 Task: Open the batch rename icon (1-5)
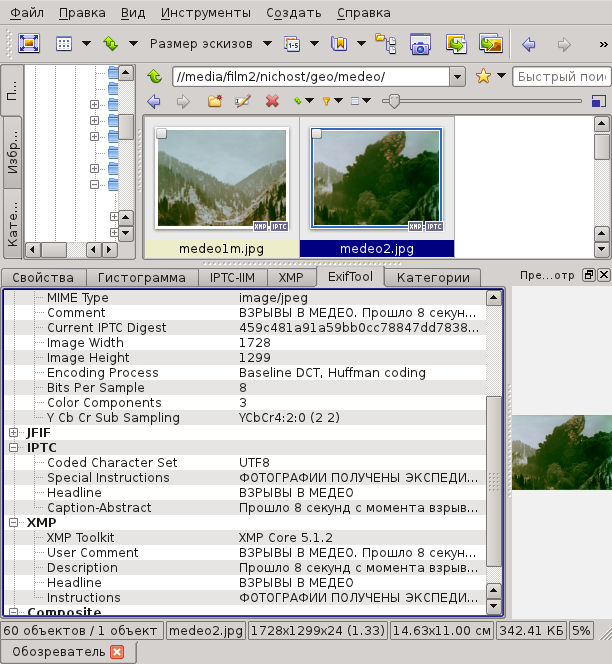292,43
